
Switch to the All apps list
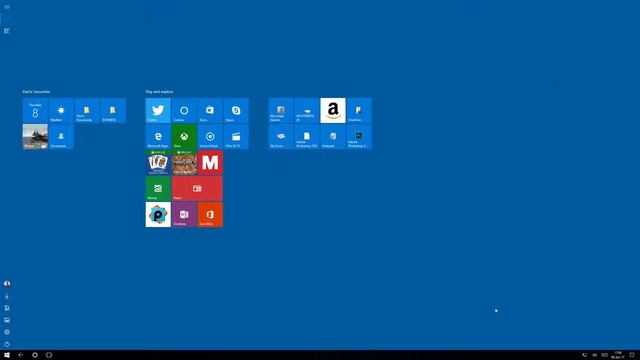tap(7, 31)
